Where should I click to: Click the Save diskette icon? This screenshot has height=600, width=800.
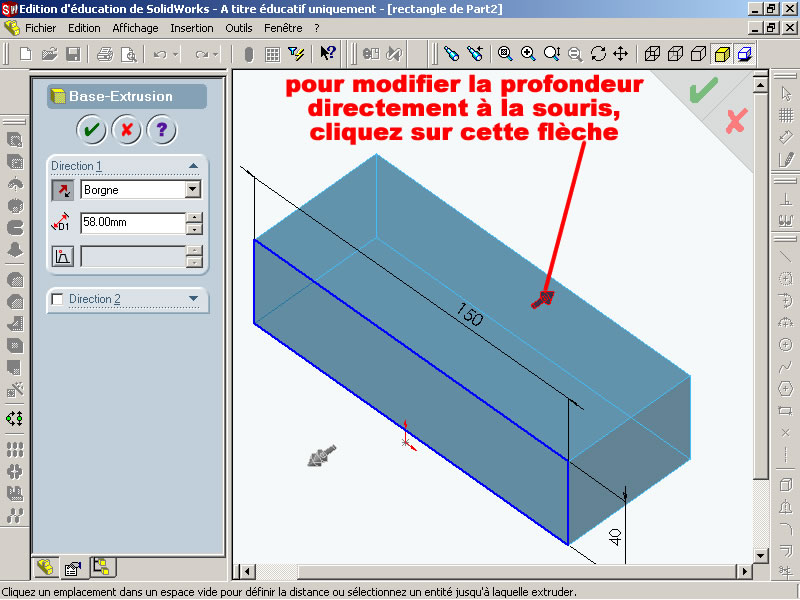pos(73,54)
